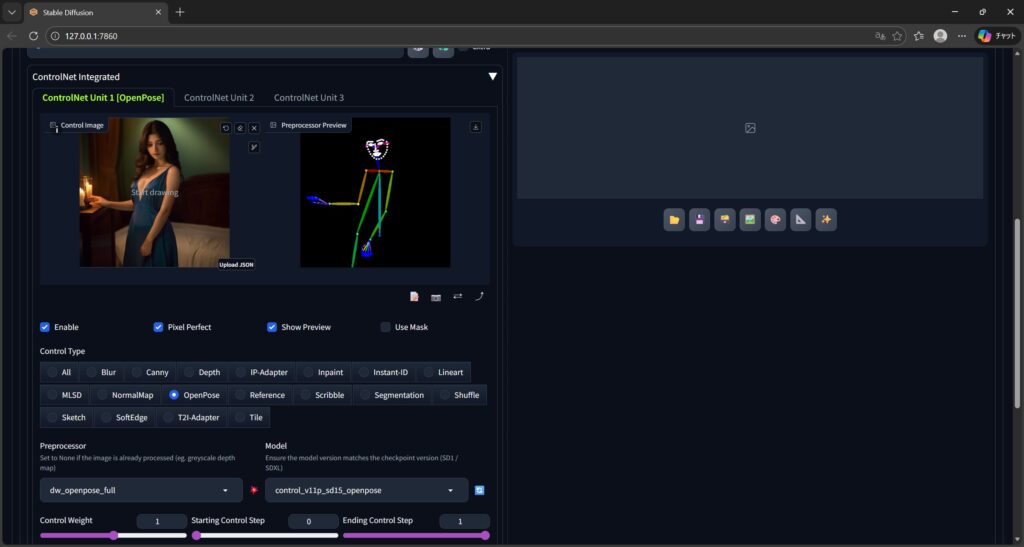Open the control_v11p_sd15_openpose model dropdown
Image resolution: width=1024 pixels, height=547 pixels.
(366, 491)
